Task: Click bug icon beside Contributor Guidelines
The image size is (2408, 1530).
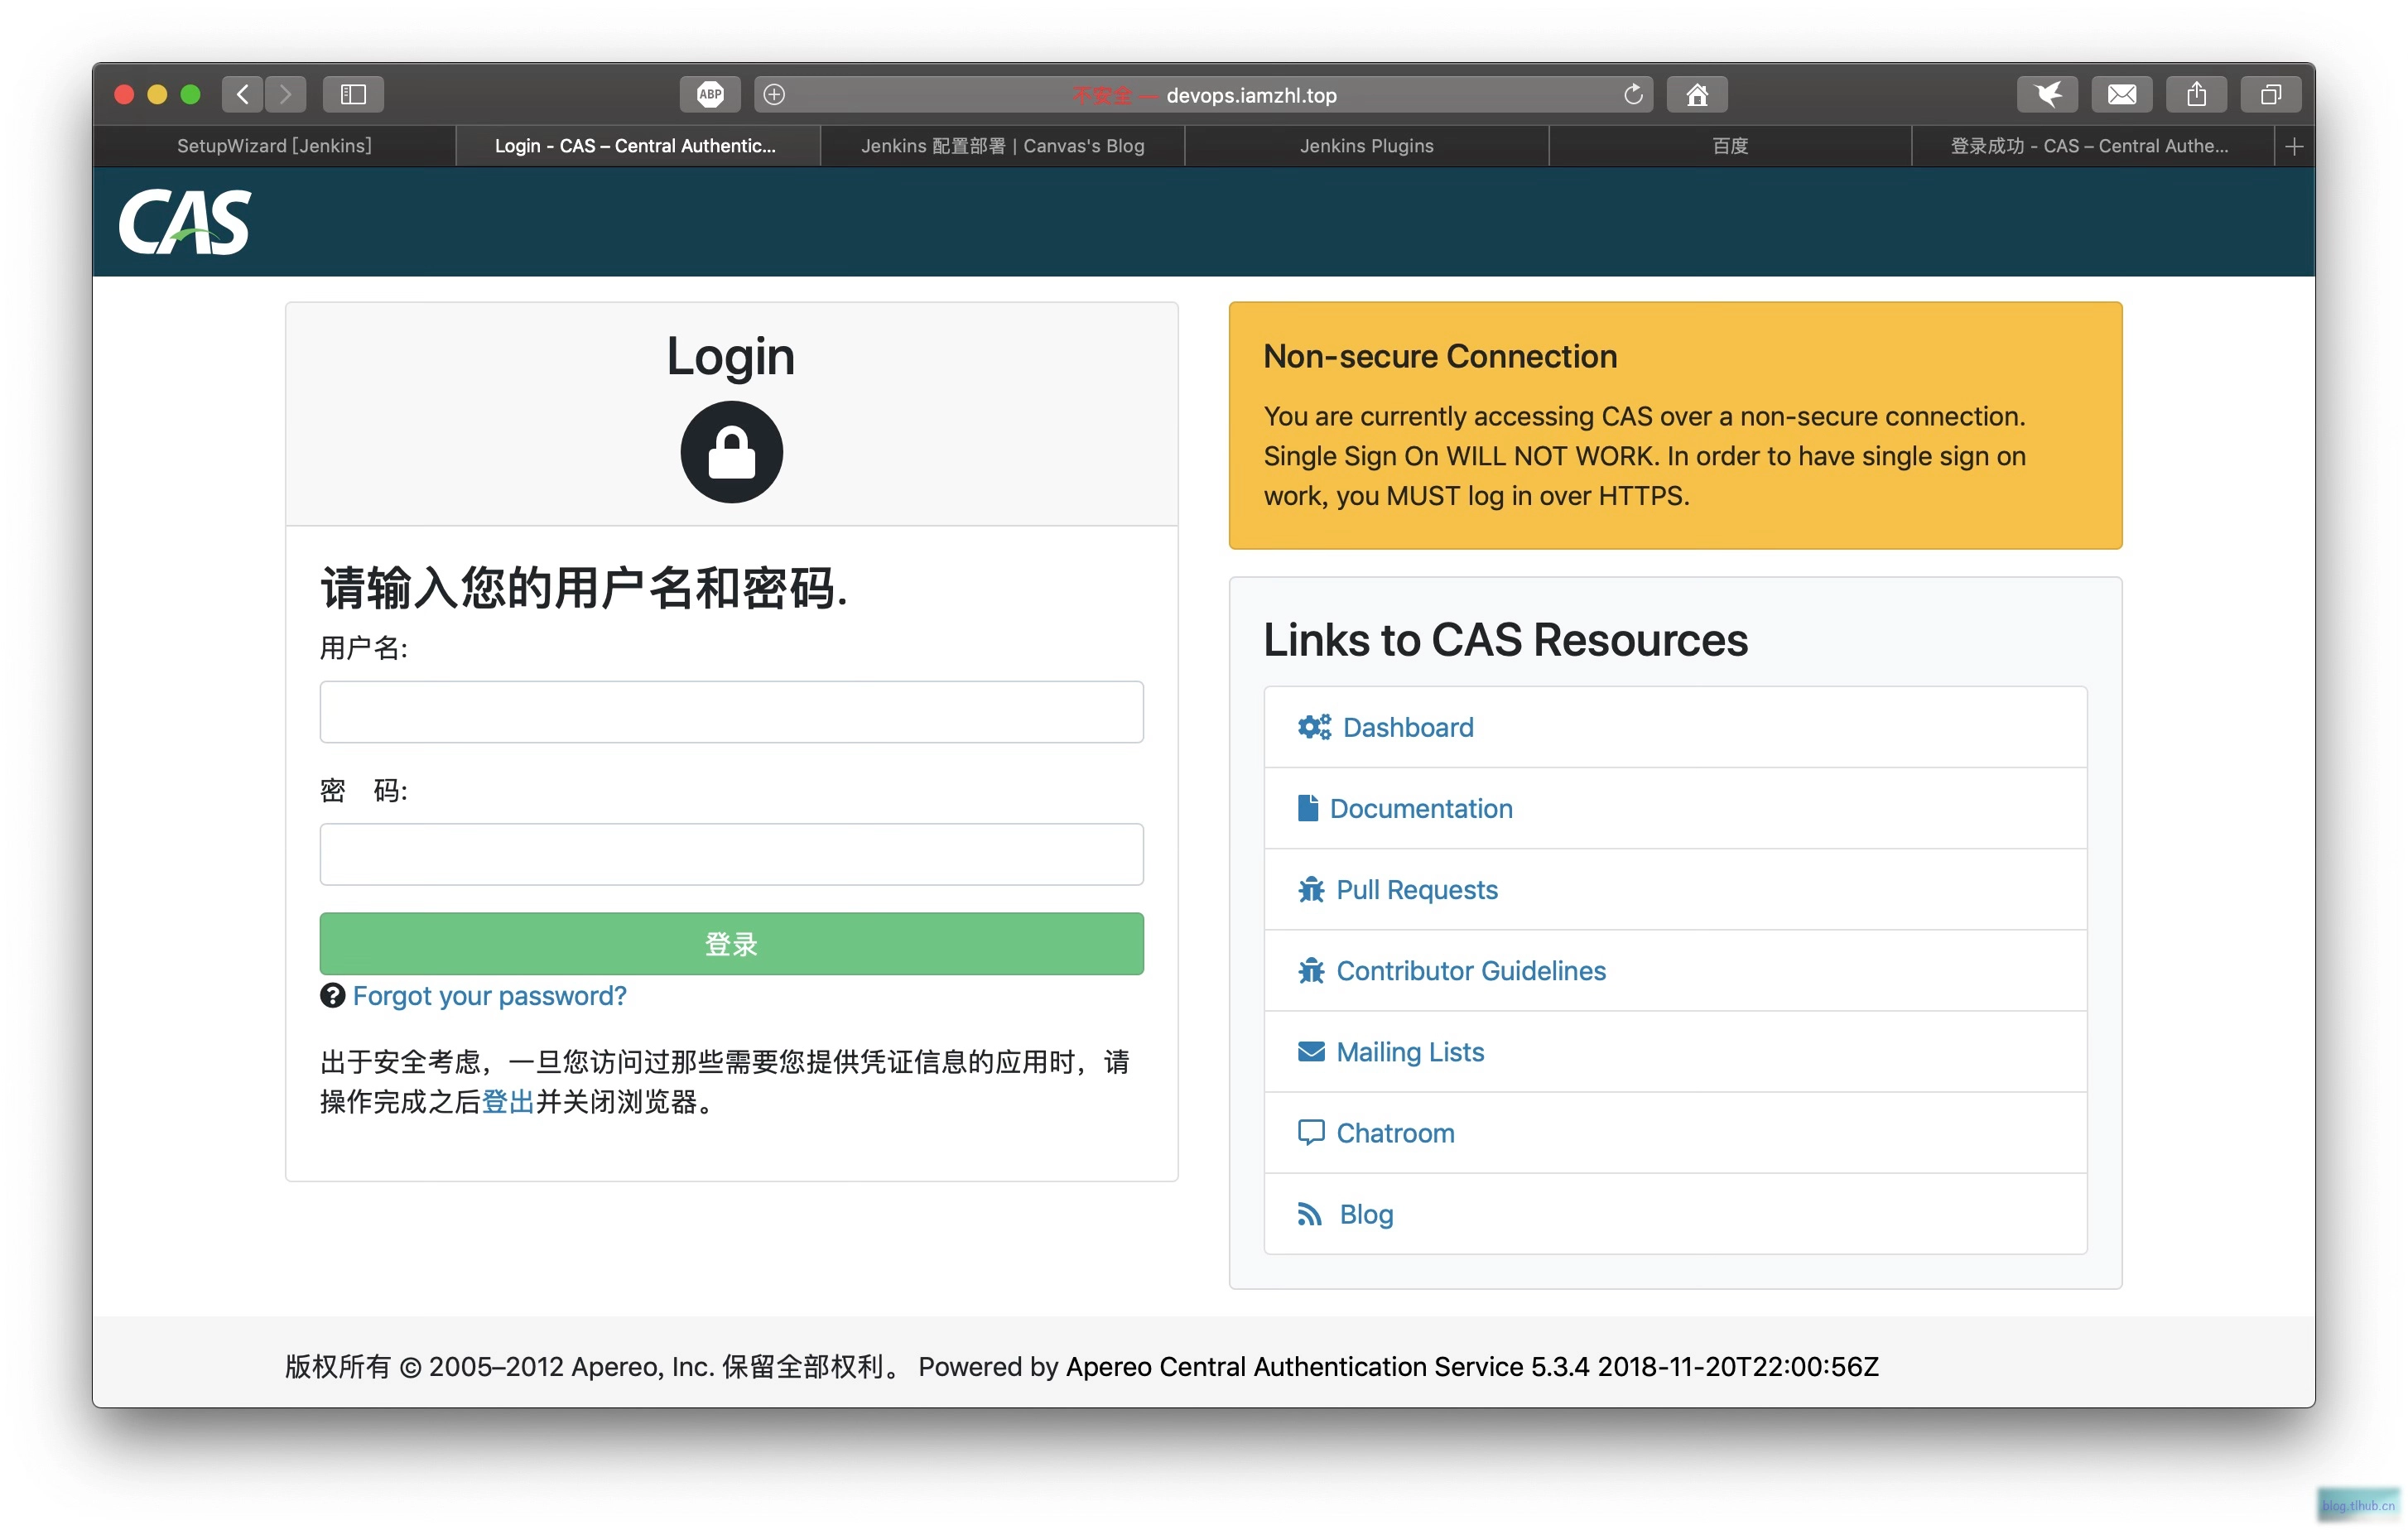Action: 1311,970
